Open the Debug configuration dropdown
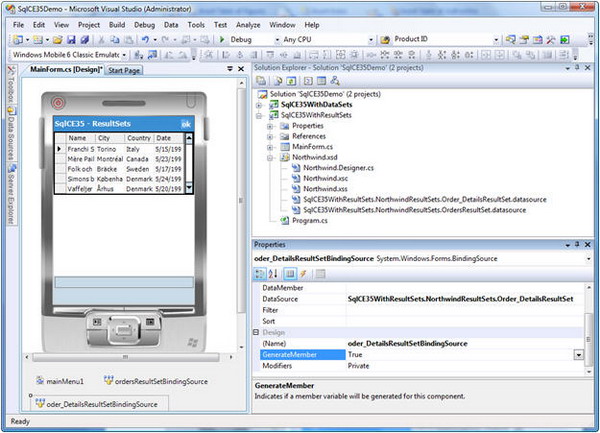600x433 pixels. (277, 40)
